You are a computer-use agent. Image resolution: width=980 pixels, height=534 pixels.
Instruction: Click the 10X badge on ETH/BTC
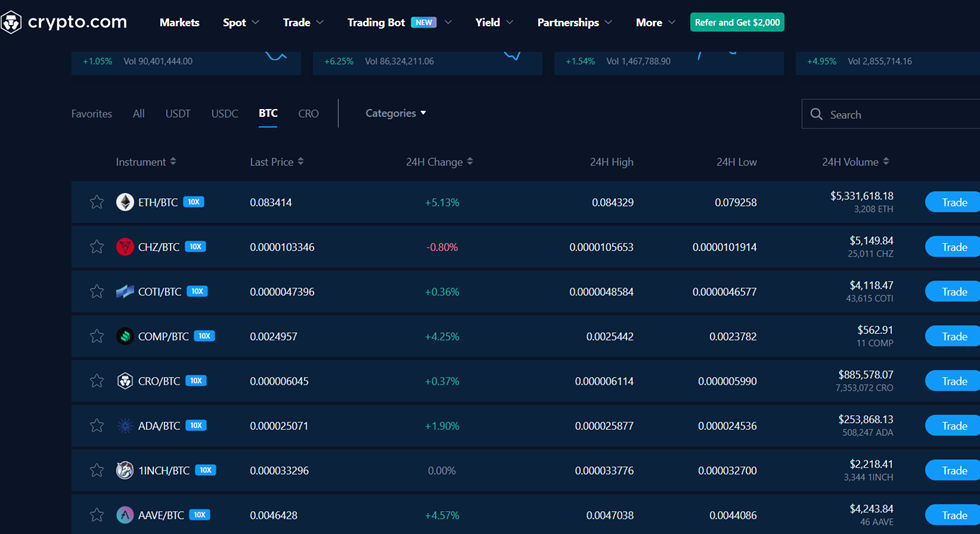coord(194,202)
